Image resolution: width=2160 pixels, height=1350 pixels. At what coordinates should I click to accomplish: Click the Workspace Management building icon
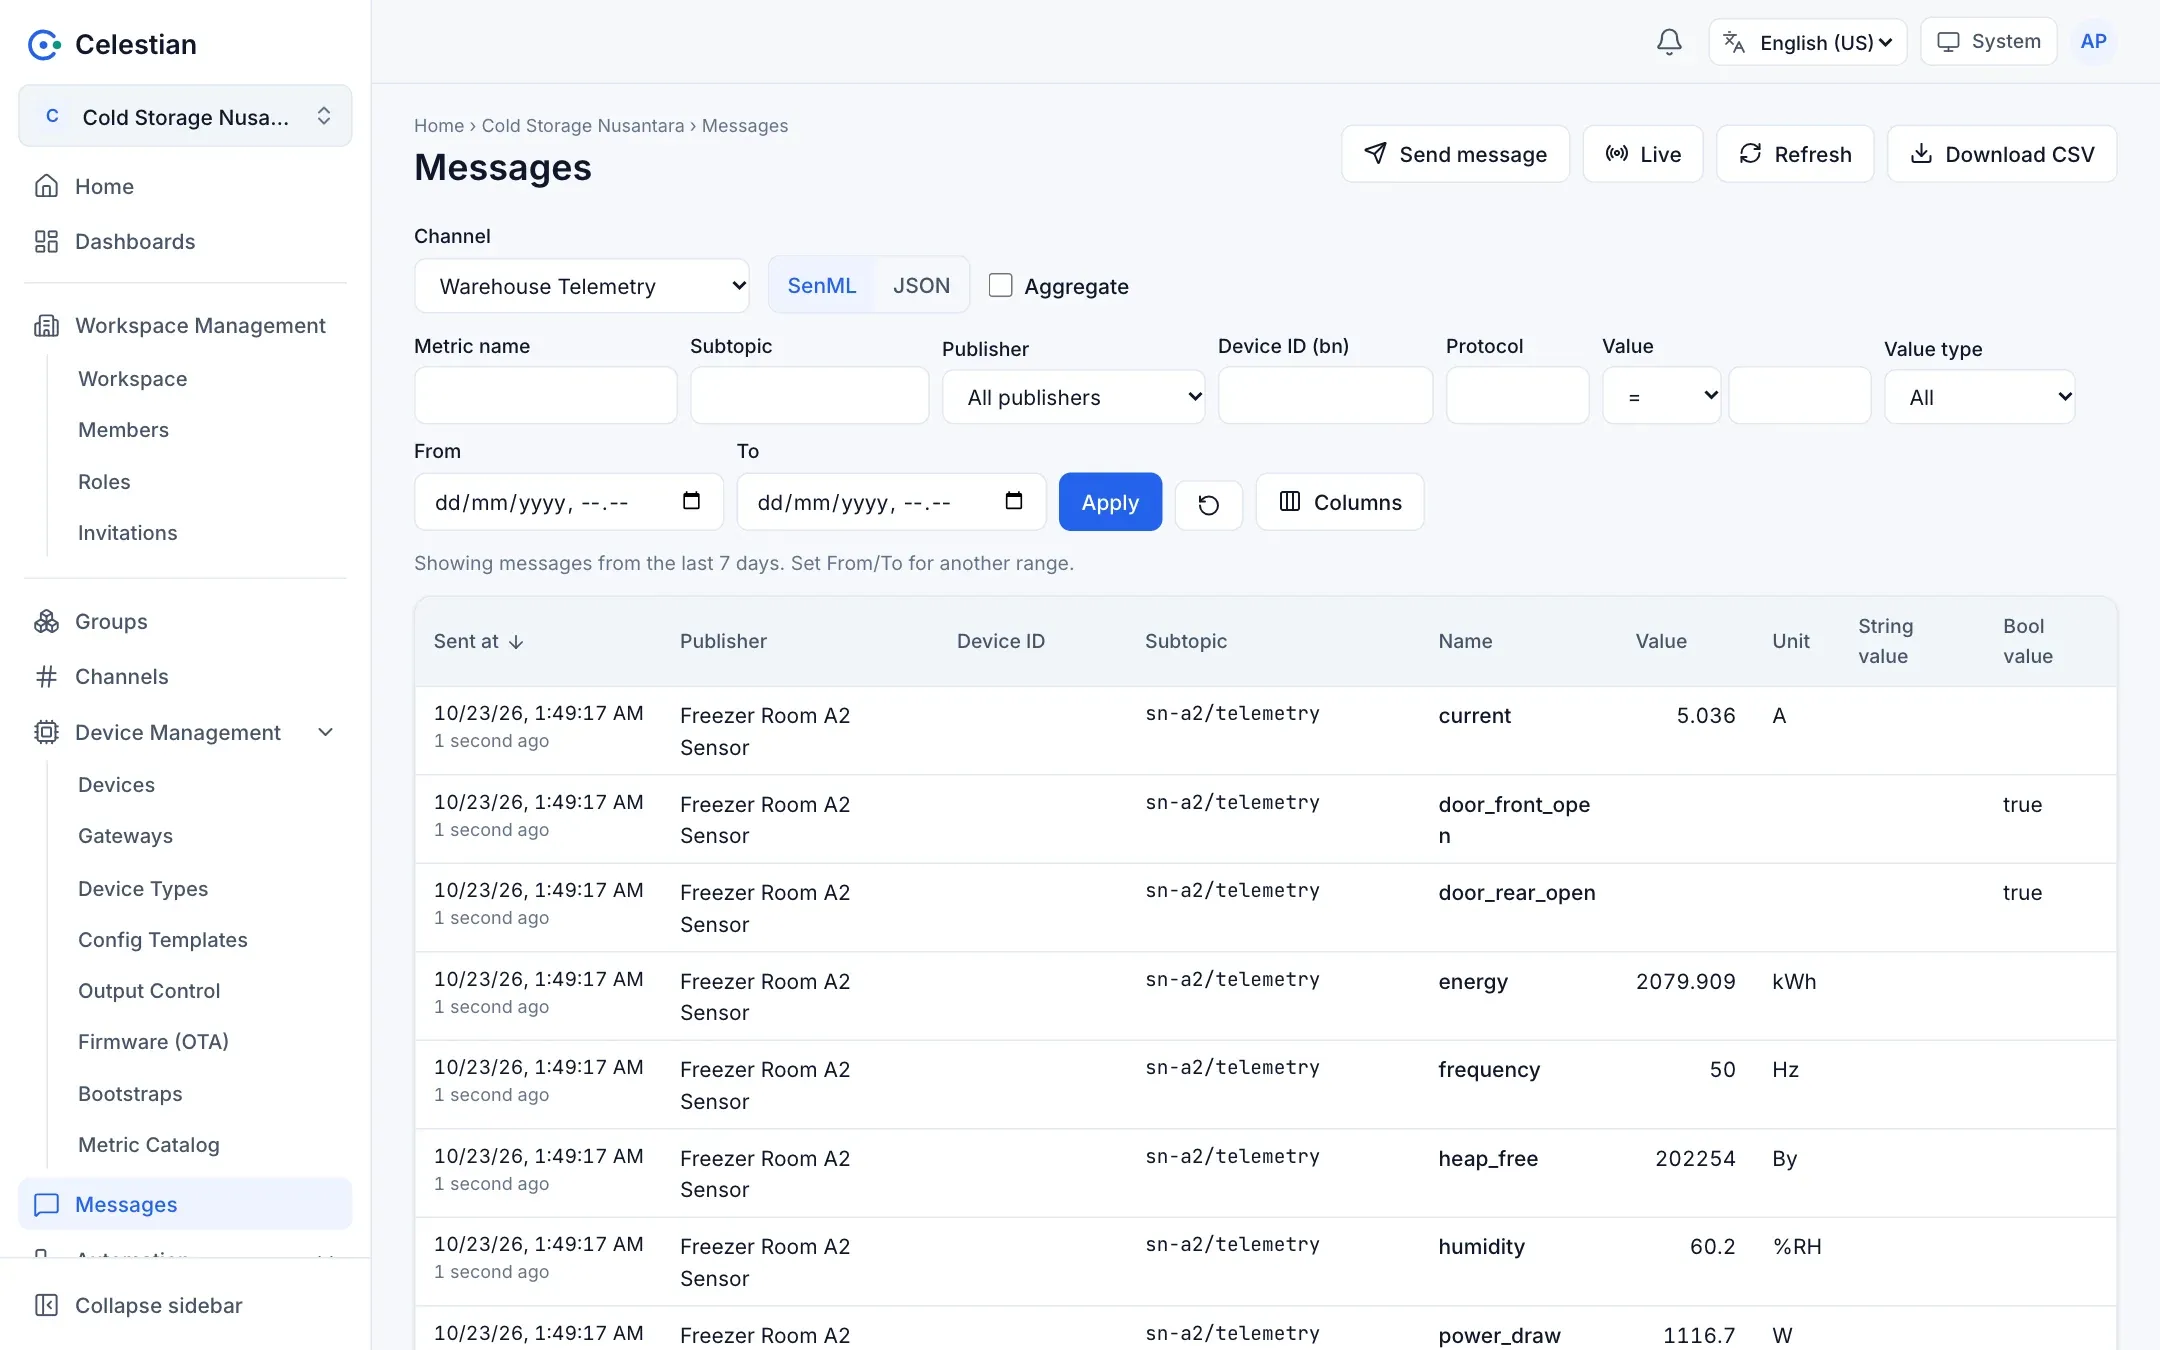pos(46,326)
